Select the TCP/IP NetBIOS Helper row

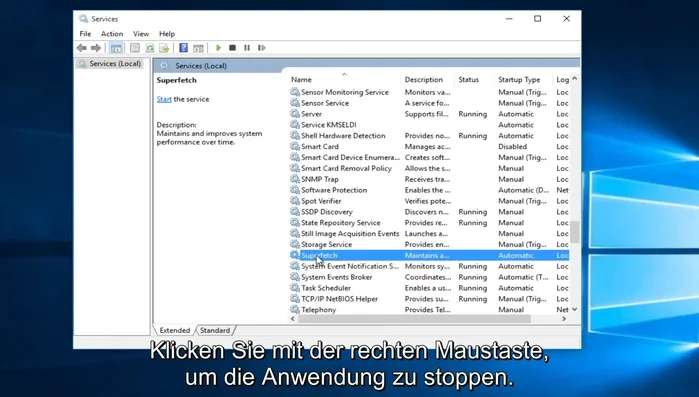(x=428, y=299)
